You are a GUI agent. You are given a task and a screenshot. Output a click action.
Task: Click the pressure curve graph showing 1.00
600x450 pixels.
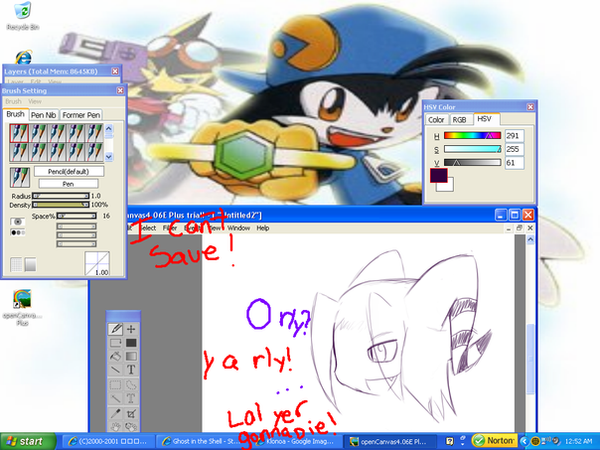(97, 264)
